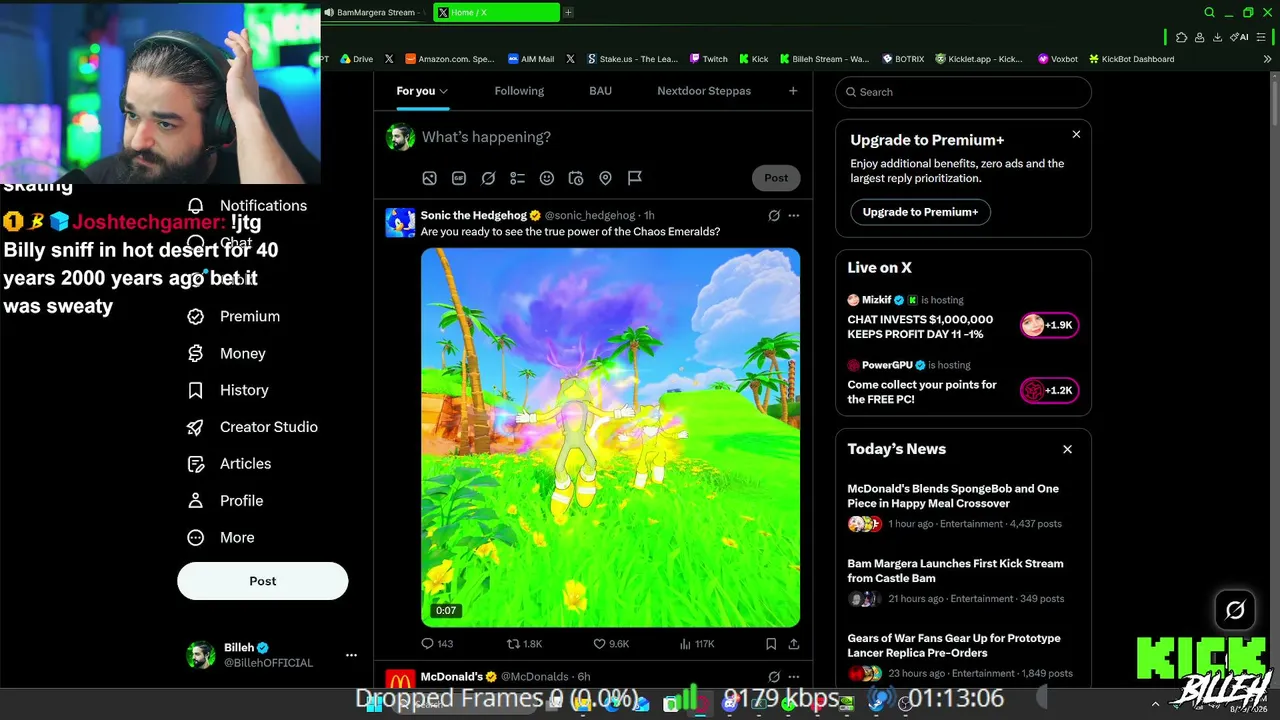The width and height of the screenshot is (1280, 720).
Task: Join the Mizkif live stream listeners
Action: 1049,325
